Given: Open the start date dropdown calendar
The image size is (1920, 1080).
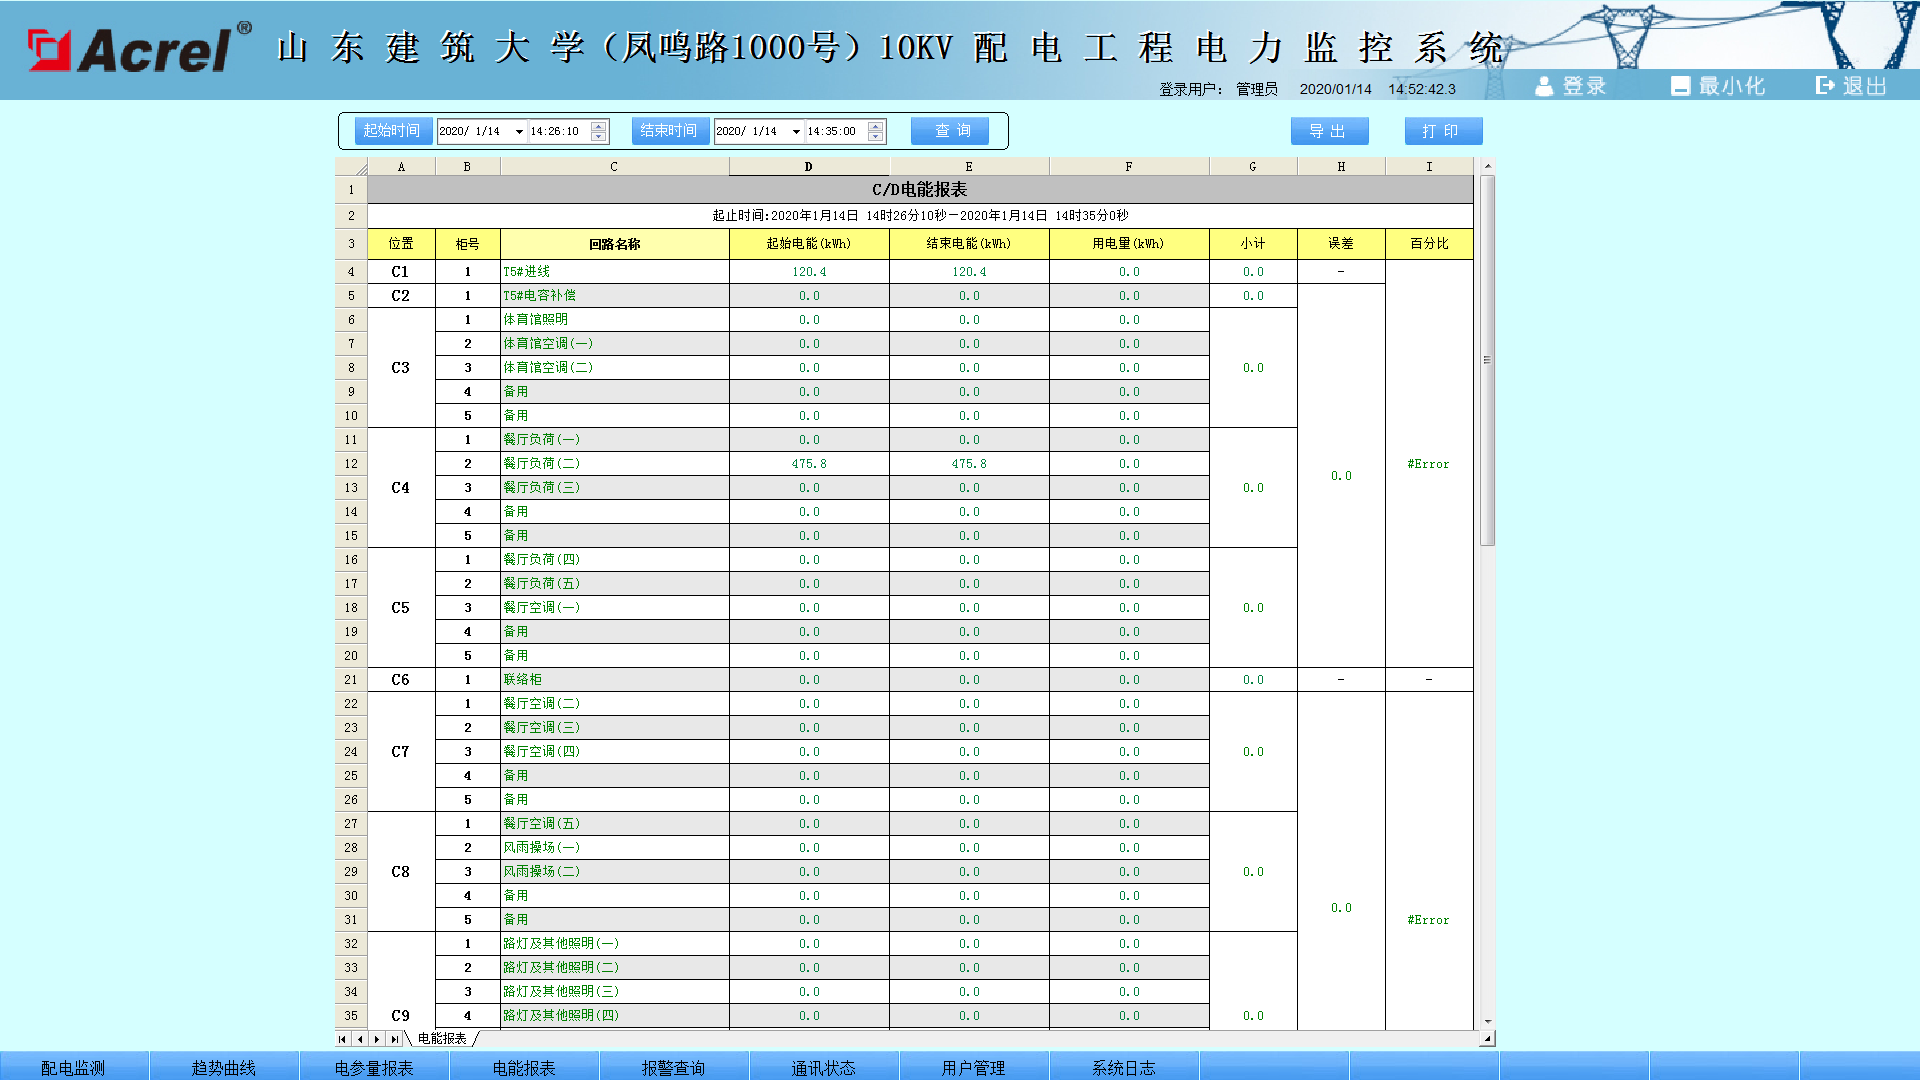Looking at the screenshot, I should (x=519, y=131).
